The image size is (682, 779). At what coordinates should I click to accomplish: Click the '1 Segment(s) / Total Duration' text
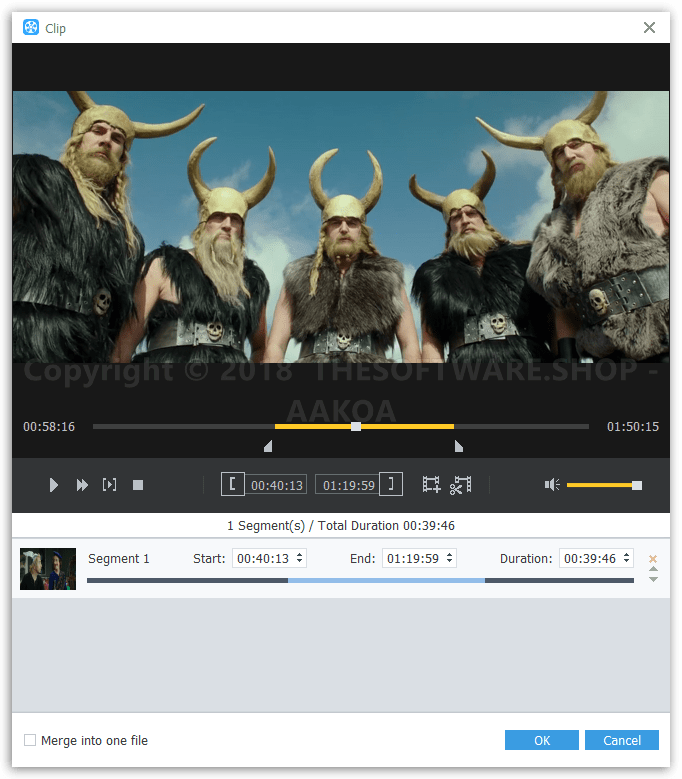(341, 526)
